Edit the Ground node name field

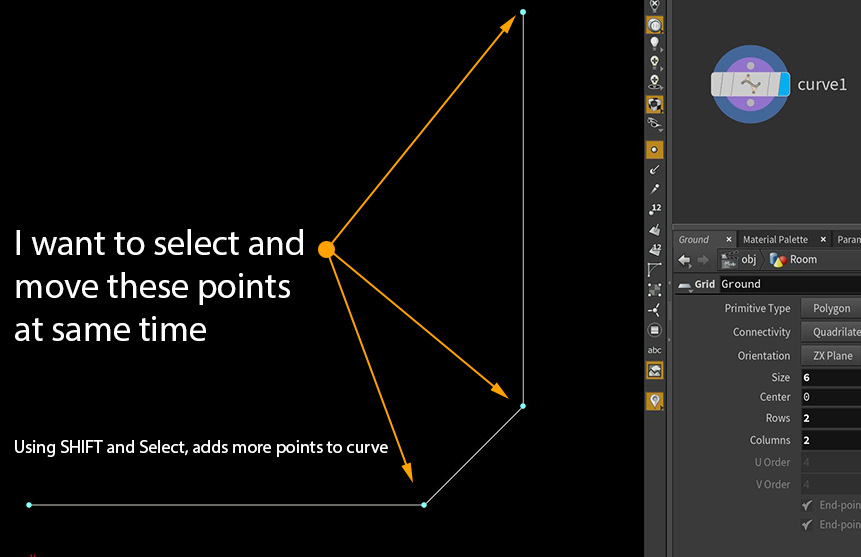coord(791,284)
